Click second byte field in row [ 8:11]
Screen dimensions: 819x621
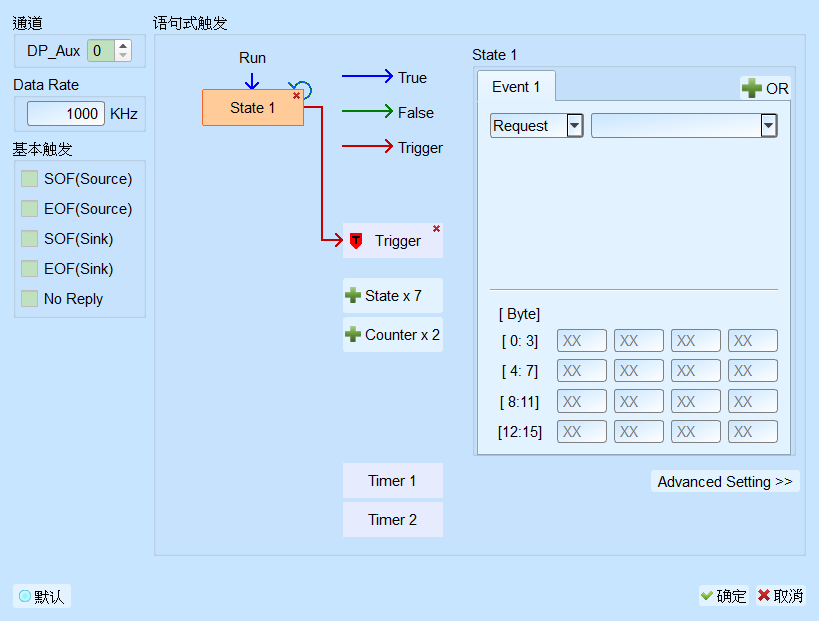[638, 401]
